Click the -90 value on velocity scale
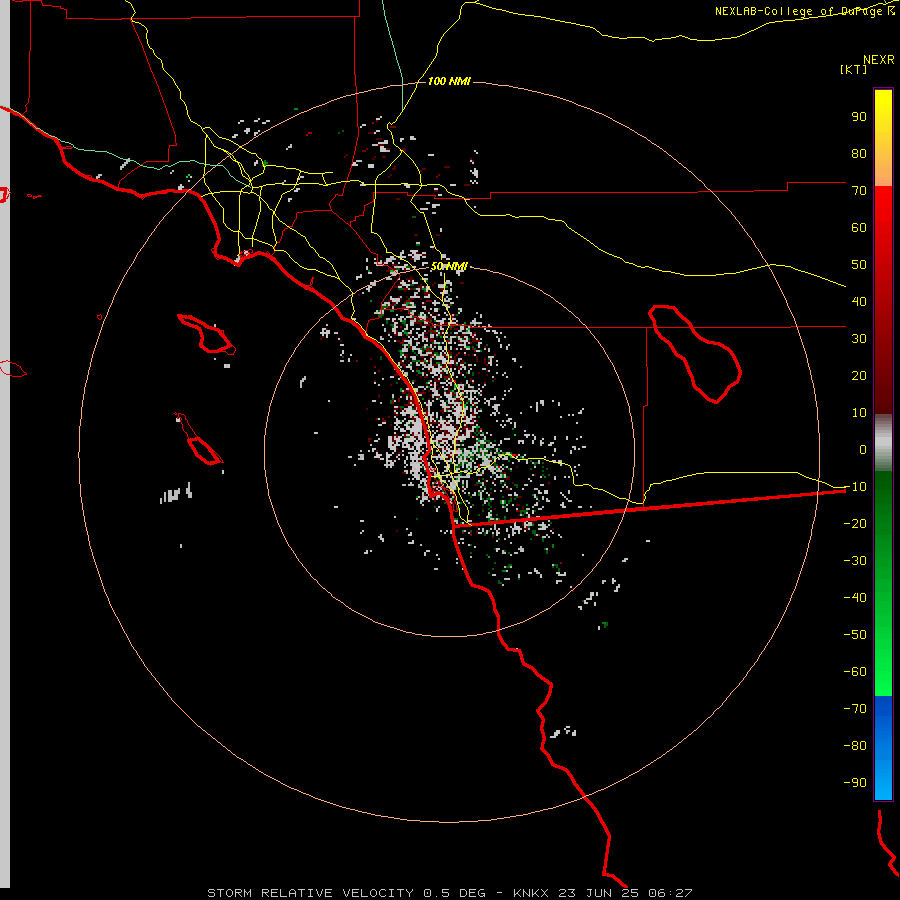Screen dimensions: 900x900 tap(855, 782)
